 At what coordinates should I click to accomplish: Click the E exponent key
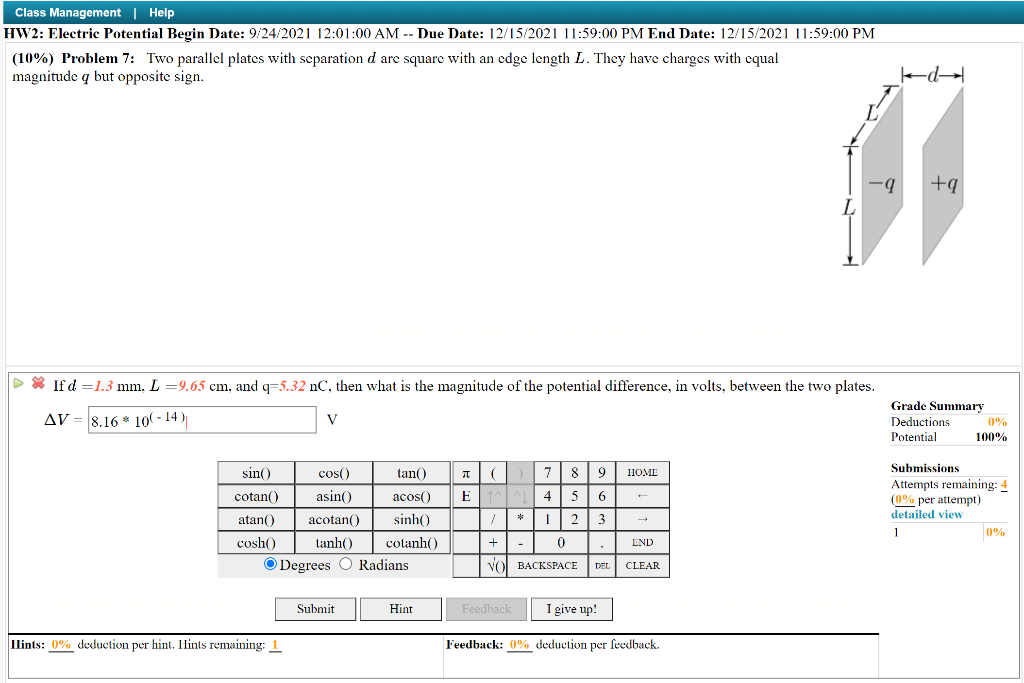(466, 496)
